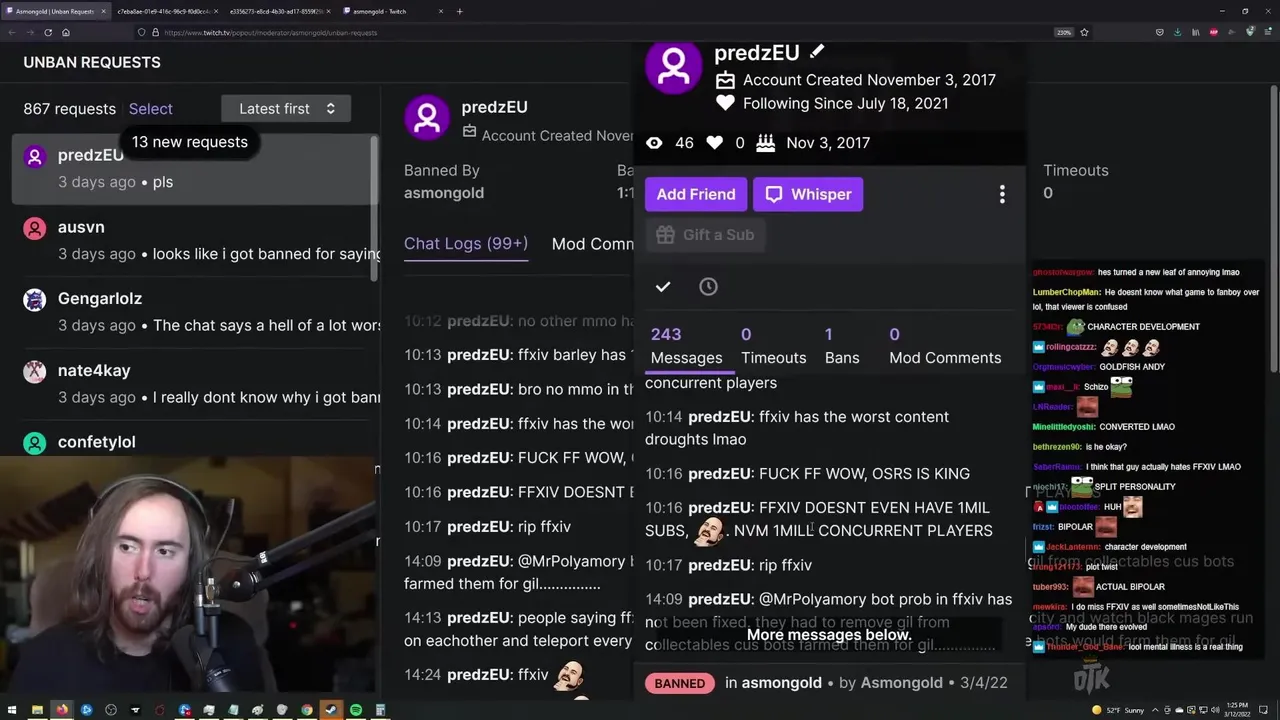Click the predzEU purple avatar in user card
The width and height of the screenshot is (1280, 720).
[673, 66]
